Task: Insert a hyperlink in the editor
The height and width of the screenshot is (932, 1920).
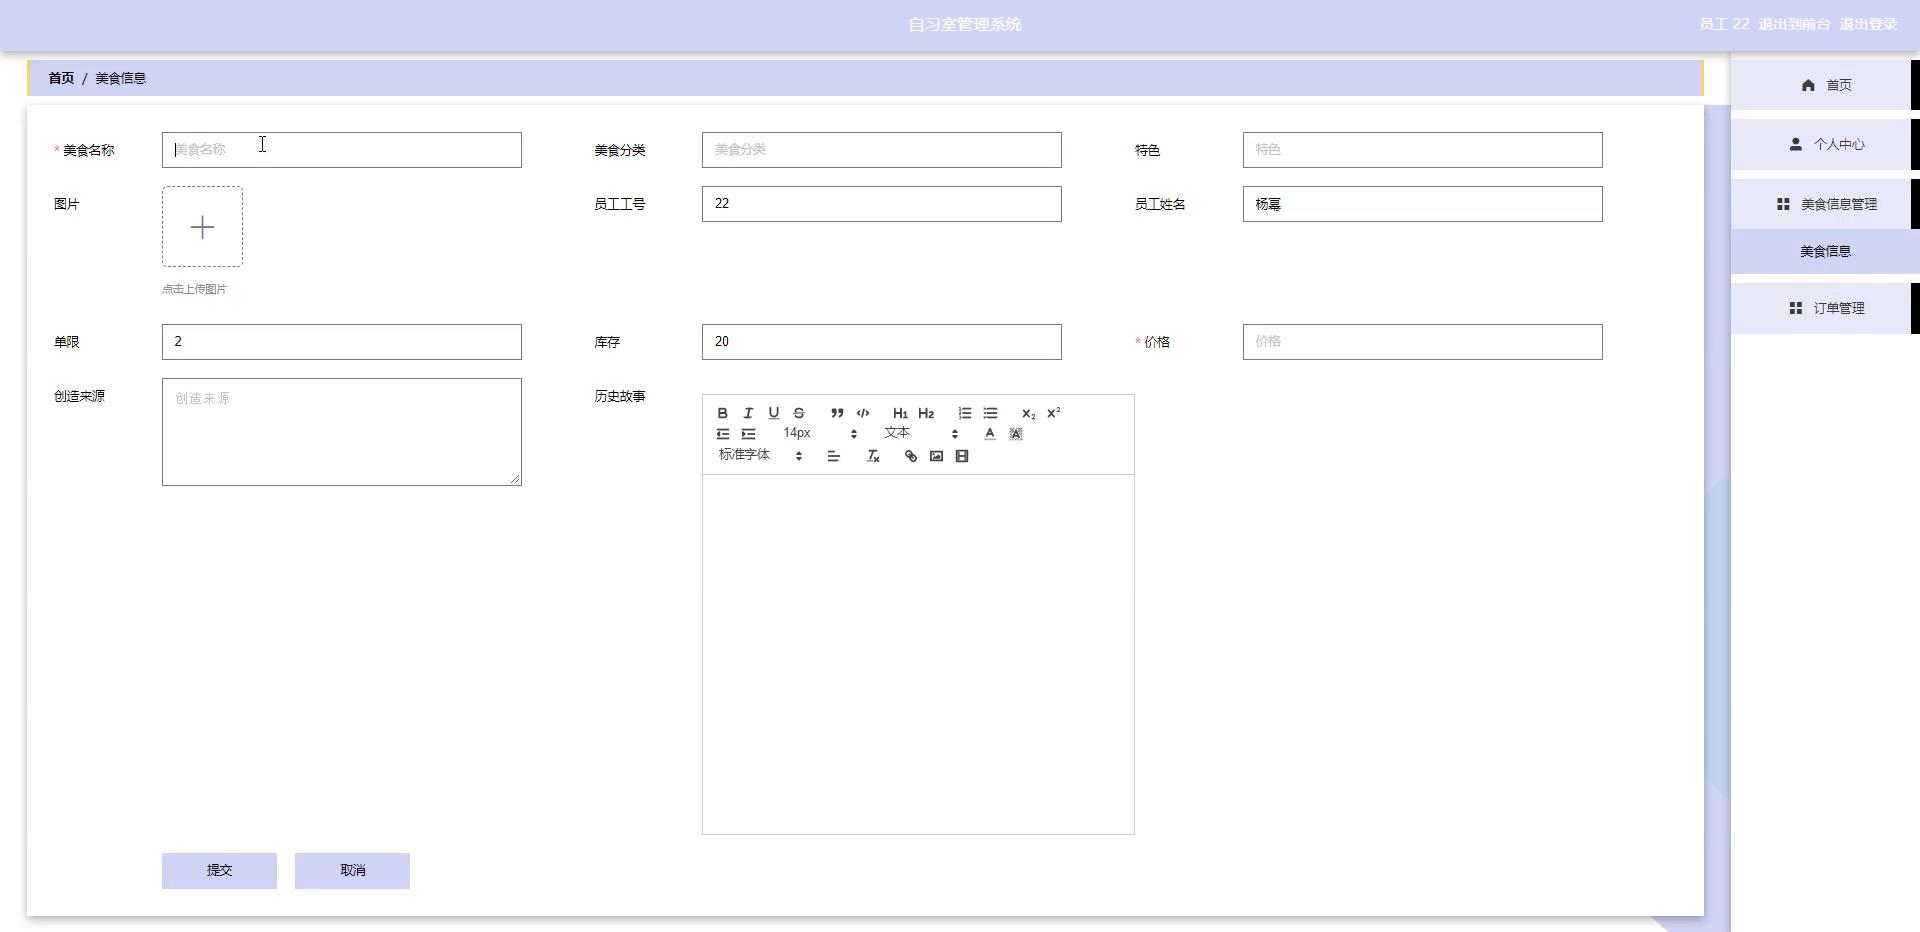Action: pos(910,456)
